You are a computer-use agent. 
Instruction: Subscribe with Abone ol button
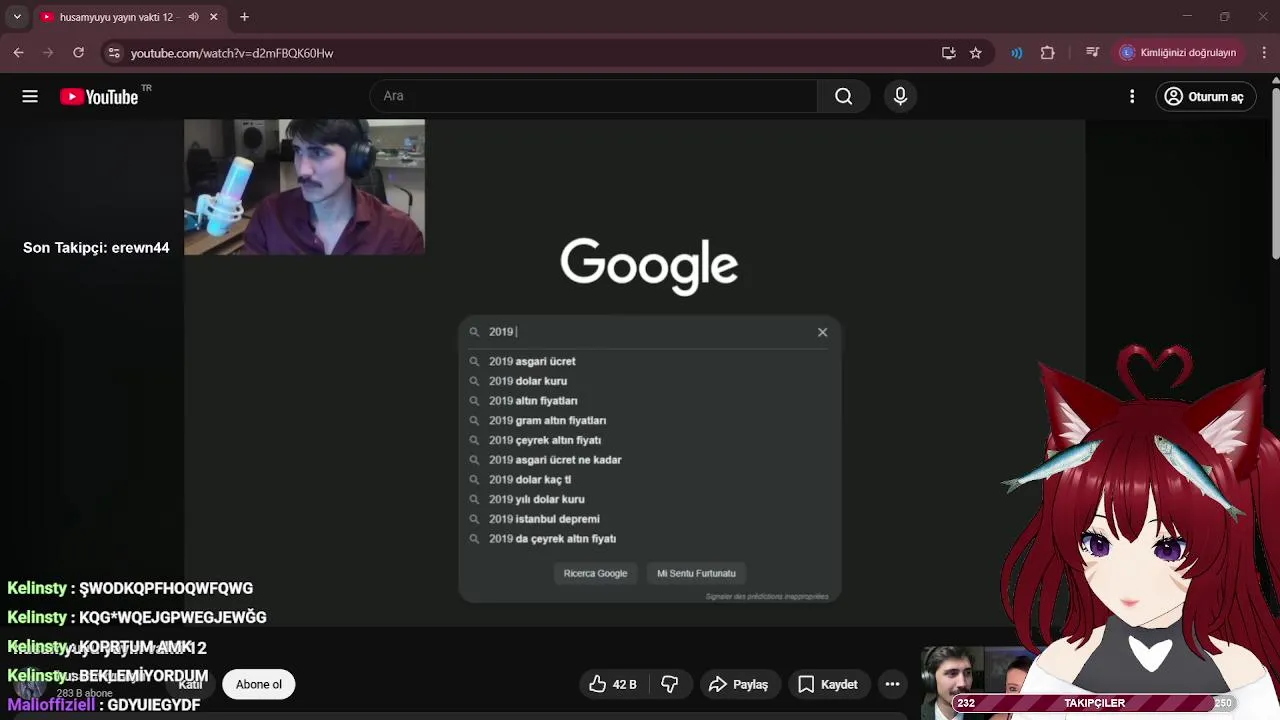pyautogui.click(x=259, y=684)
